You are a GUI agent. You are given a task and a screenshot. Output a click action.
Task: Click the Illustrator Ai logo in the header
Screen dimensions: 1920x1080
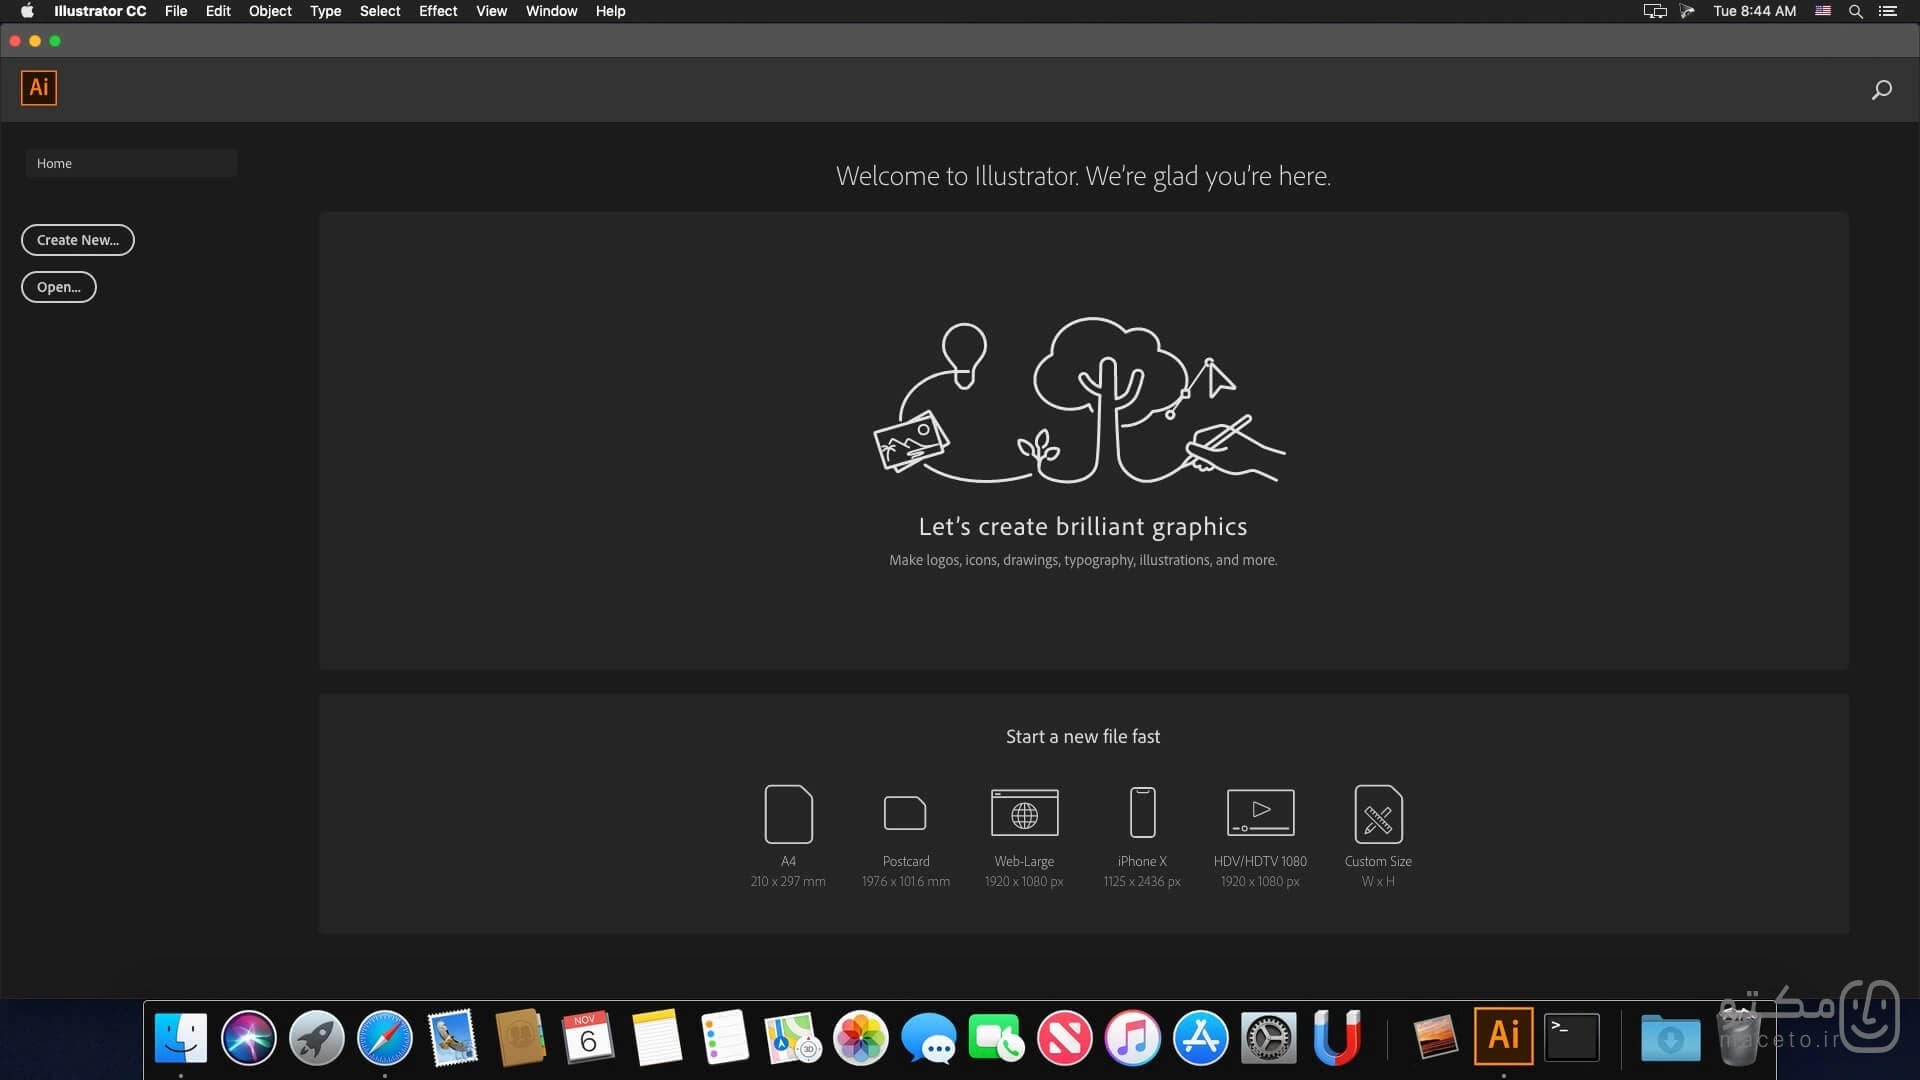[39, 88]
